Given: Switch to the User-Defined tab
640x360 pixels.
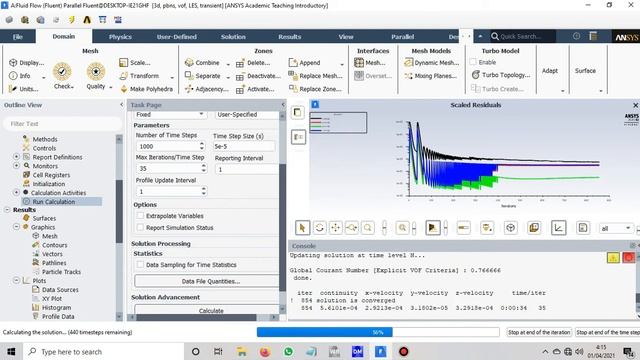Looking at the screenshot, I should pyautogui.click(x=177, y=36).
